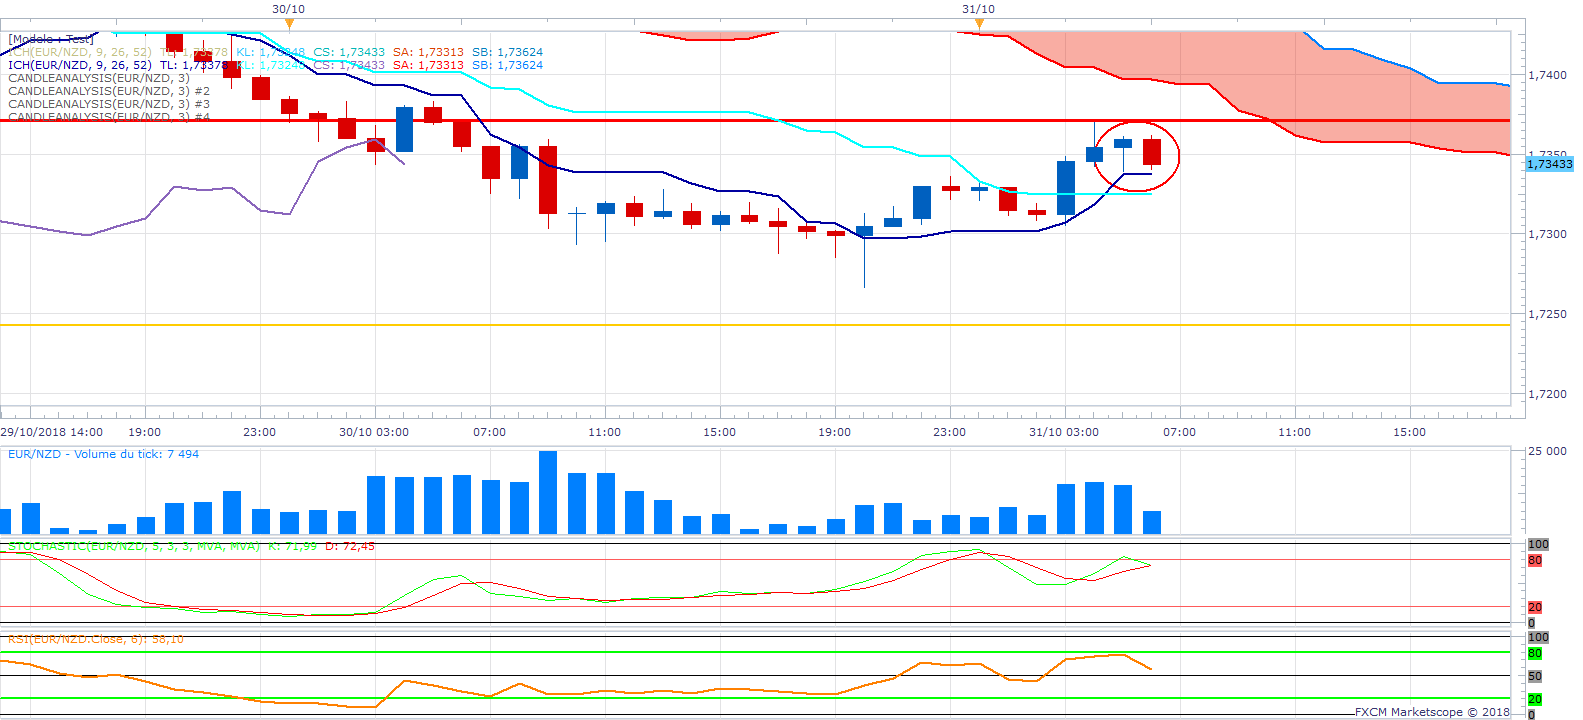The height and width of the screenshot is (720, 1583).
Task: Select the gray 100 tag in Stochastic panel
Action: click(x=1538, y=545)
